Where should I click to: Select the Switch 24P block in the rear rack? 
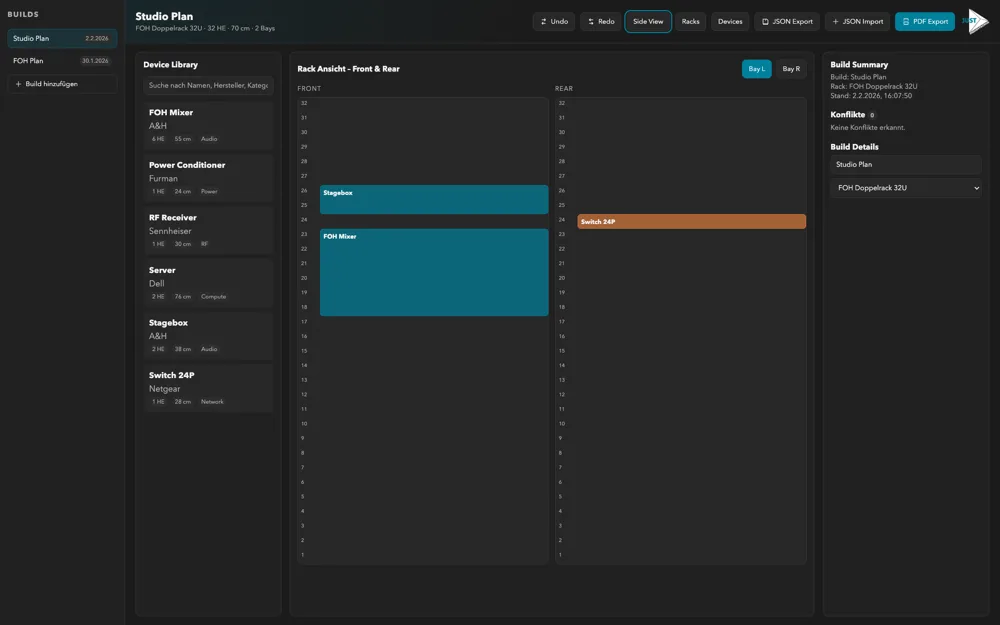(690, 220)
